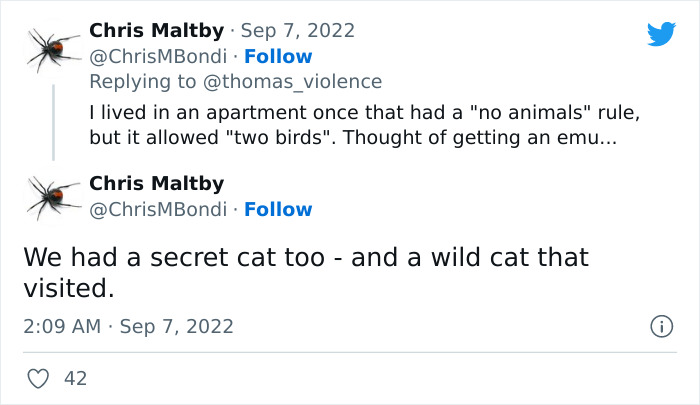Screen dimensions: 700x405
Task: Click @ChrisMBondi handle in reply tweet
Action: point(160,209)
